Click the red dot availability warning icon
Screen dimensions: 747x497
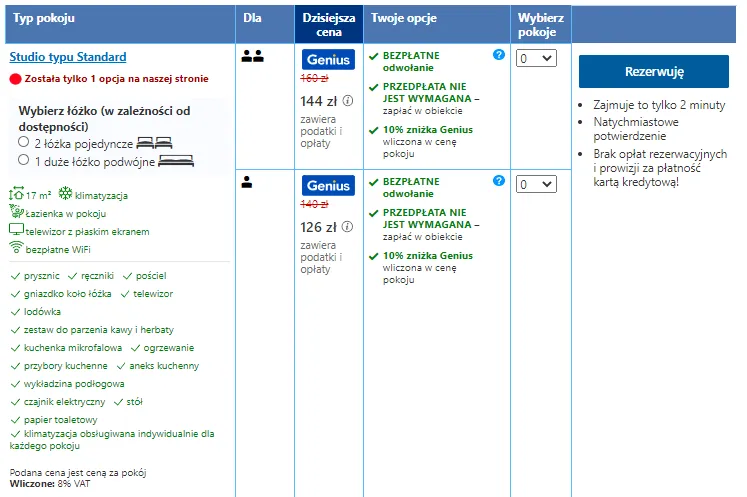point(15,79)
